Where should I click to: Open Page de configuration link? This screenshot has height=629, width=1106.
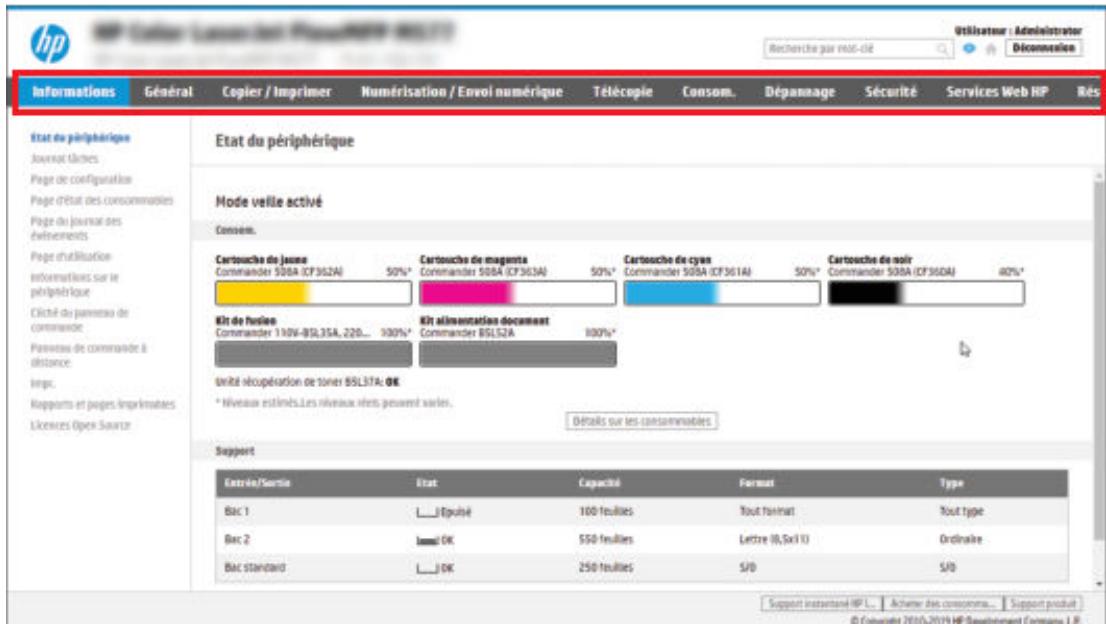click(81, 180)
